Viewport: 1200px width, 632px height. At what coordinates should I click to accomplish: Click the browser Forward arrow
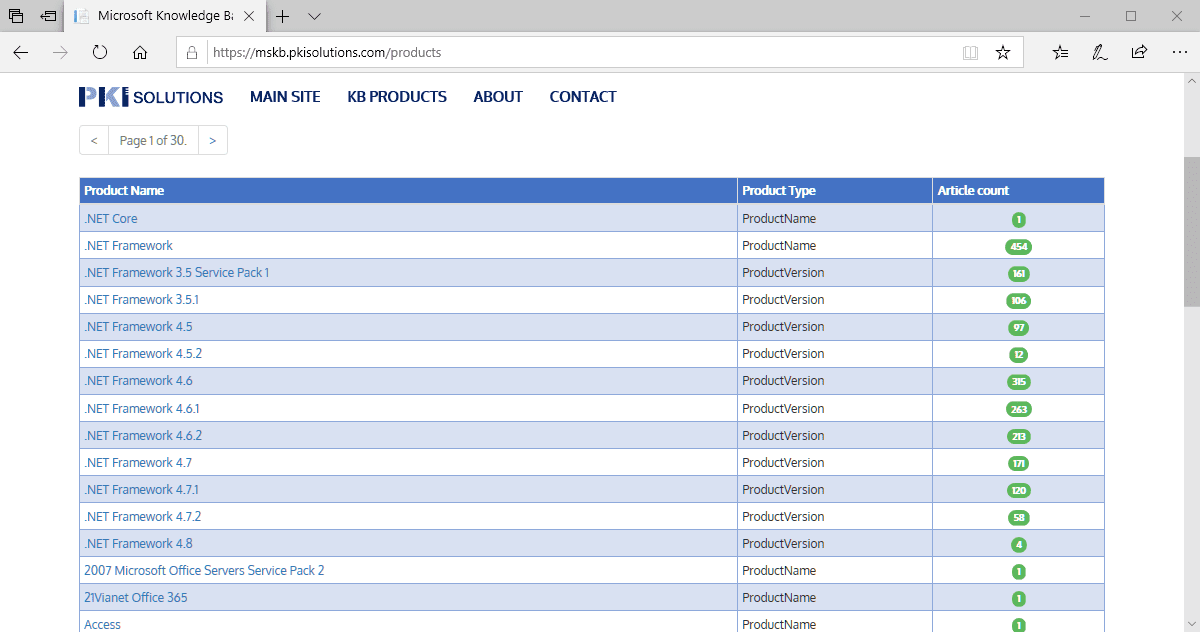(x=60, y=52)
